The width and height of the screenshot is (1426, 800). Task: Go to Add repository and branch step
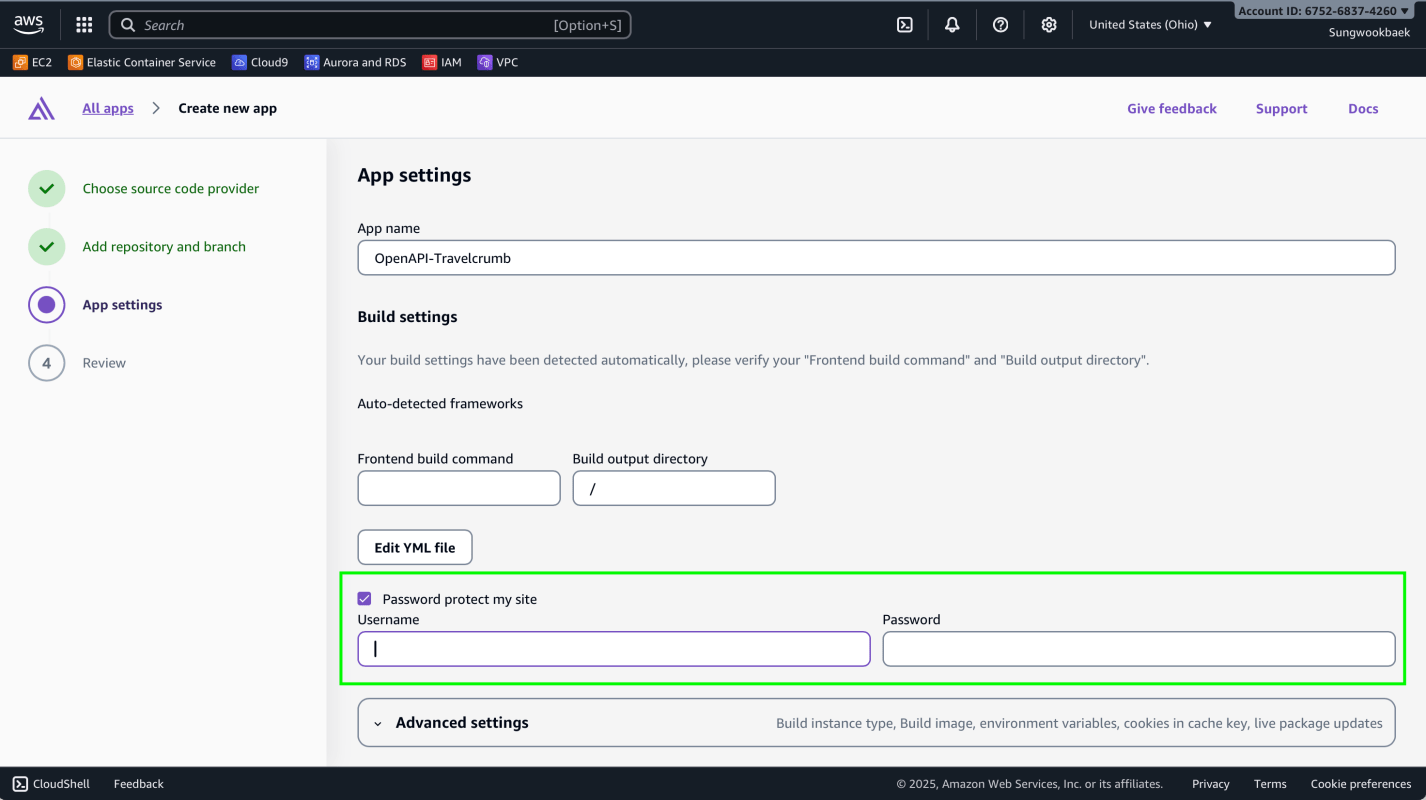click(164, 247)
